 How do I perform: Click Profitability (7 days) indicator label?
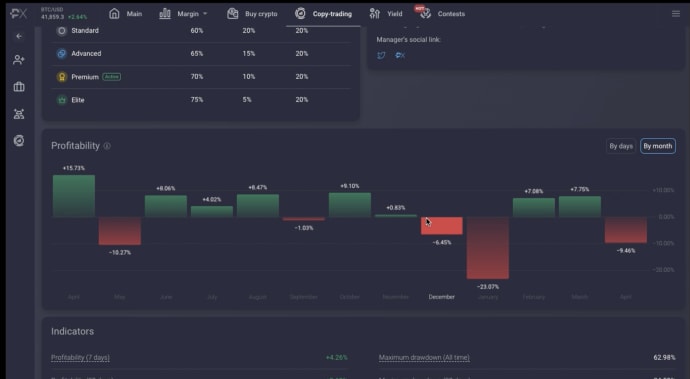coord(81,357)
